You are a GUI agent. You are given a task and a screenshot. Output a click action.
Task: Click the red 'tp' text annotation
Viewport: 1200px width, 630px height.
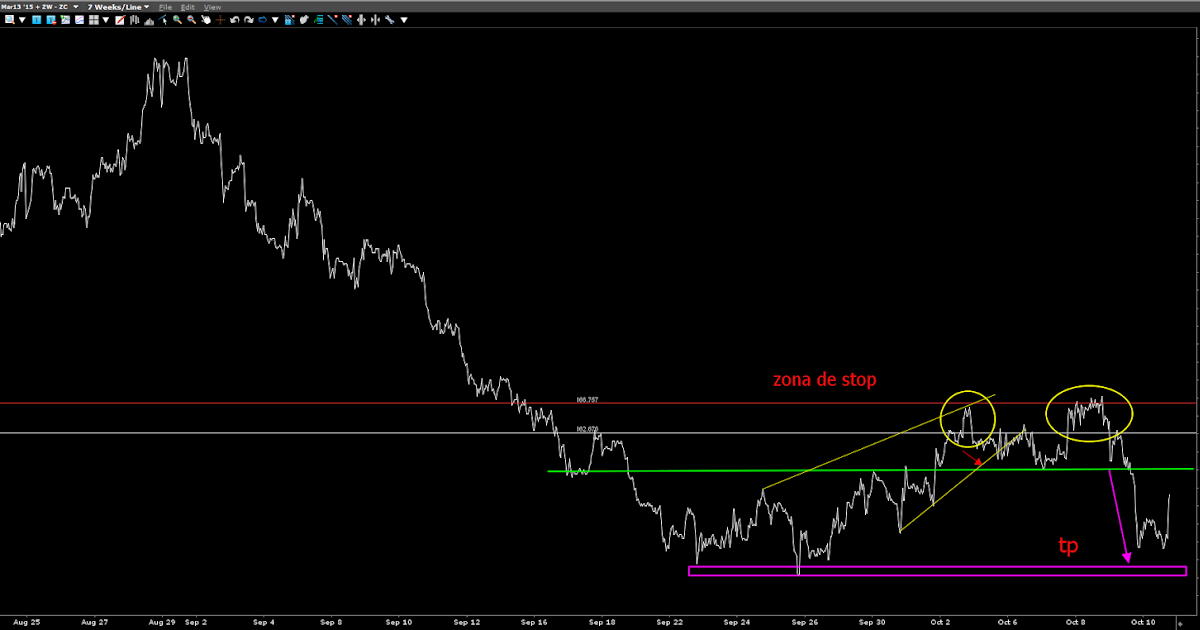click(x=1068, y=546)
